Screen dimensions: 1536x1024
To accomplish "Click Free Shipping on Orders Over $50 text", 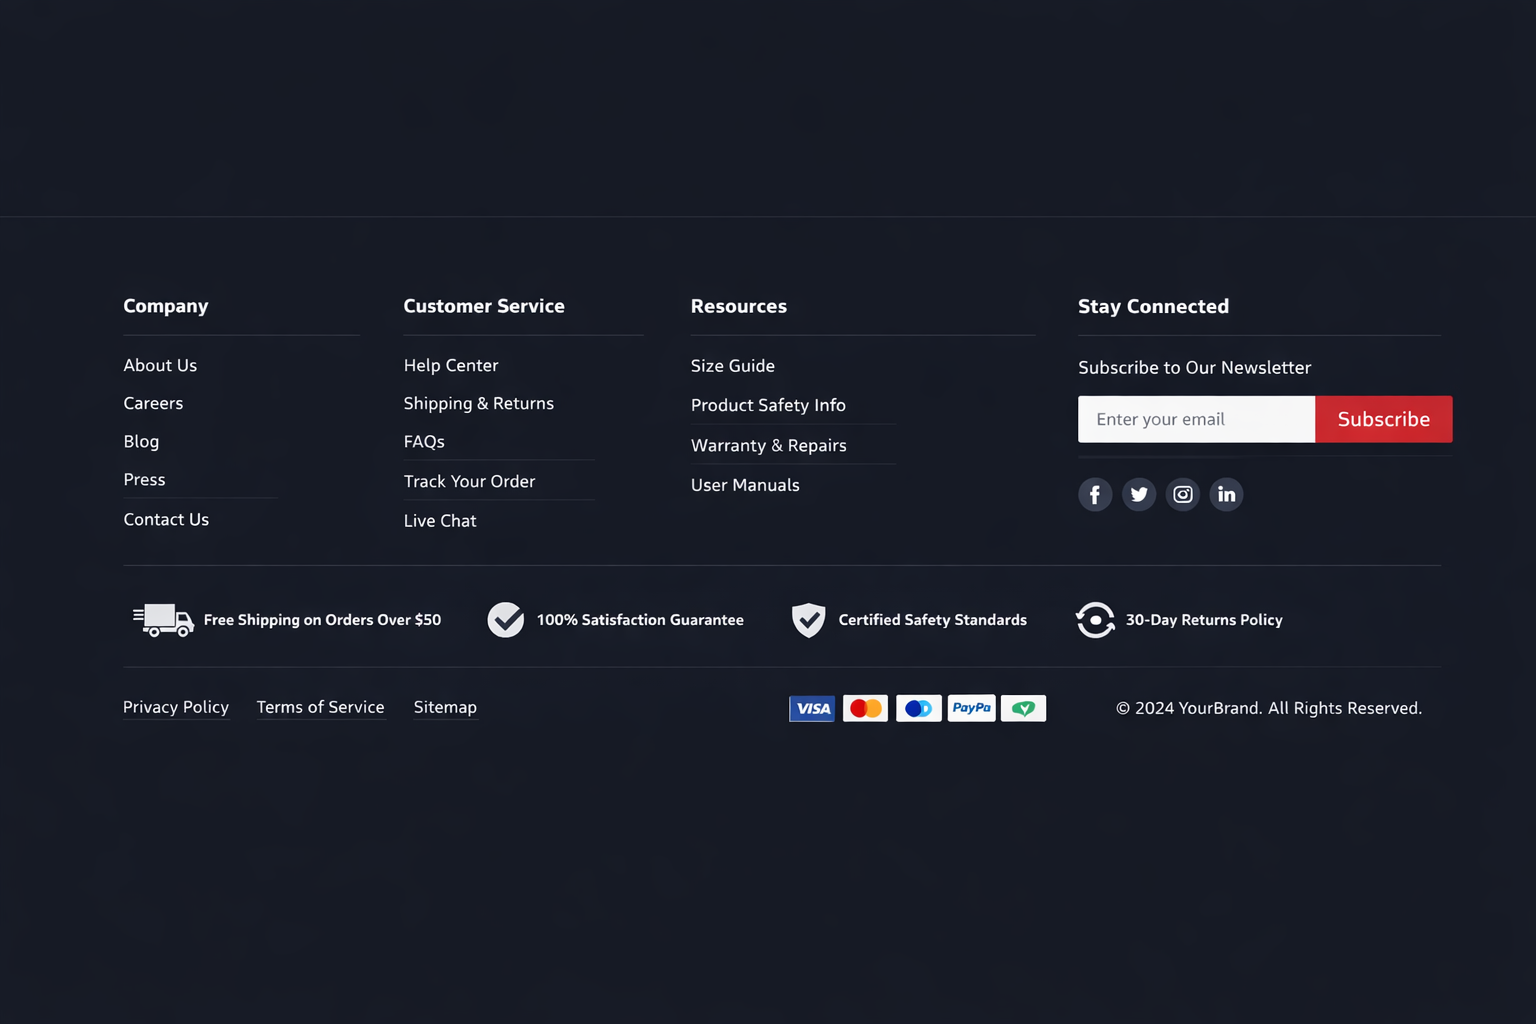I will click(322, 620).
